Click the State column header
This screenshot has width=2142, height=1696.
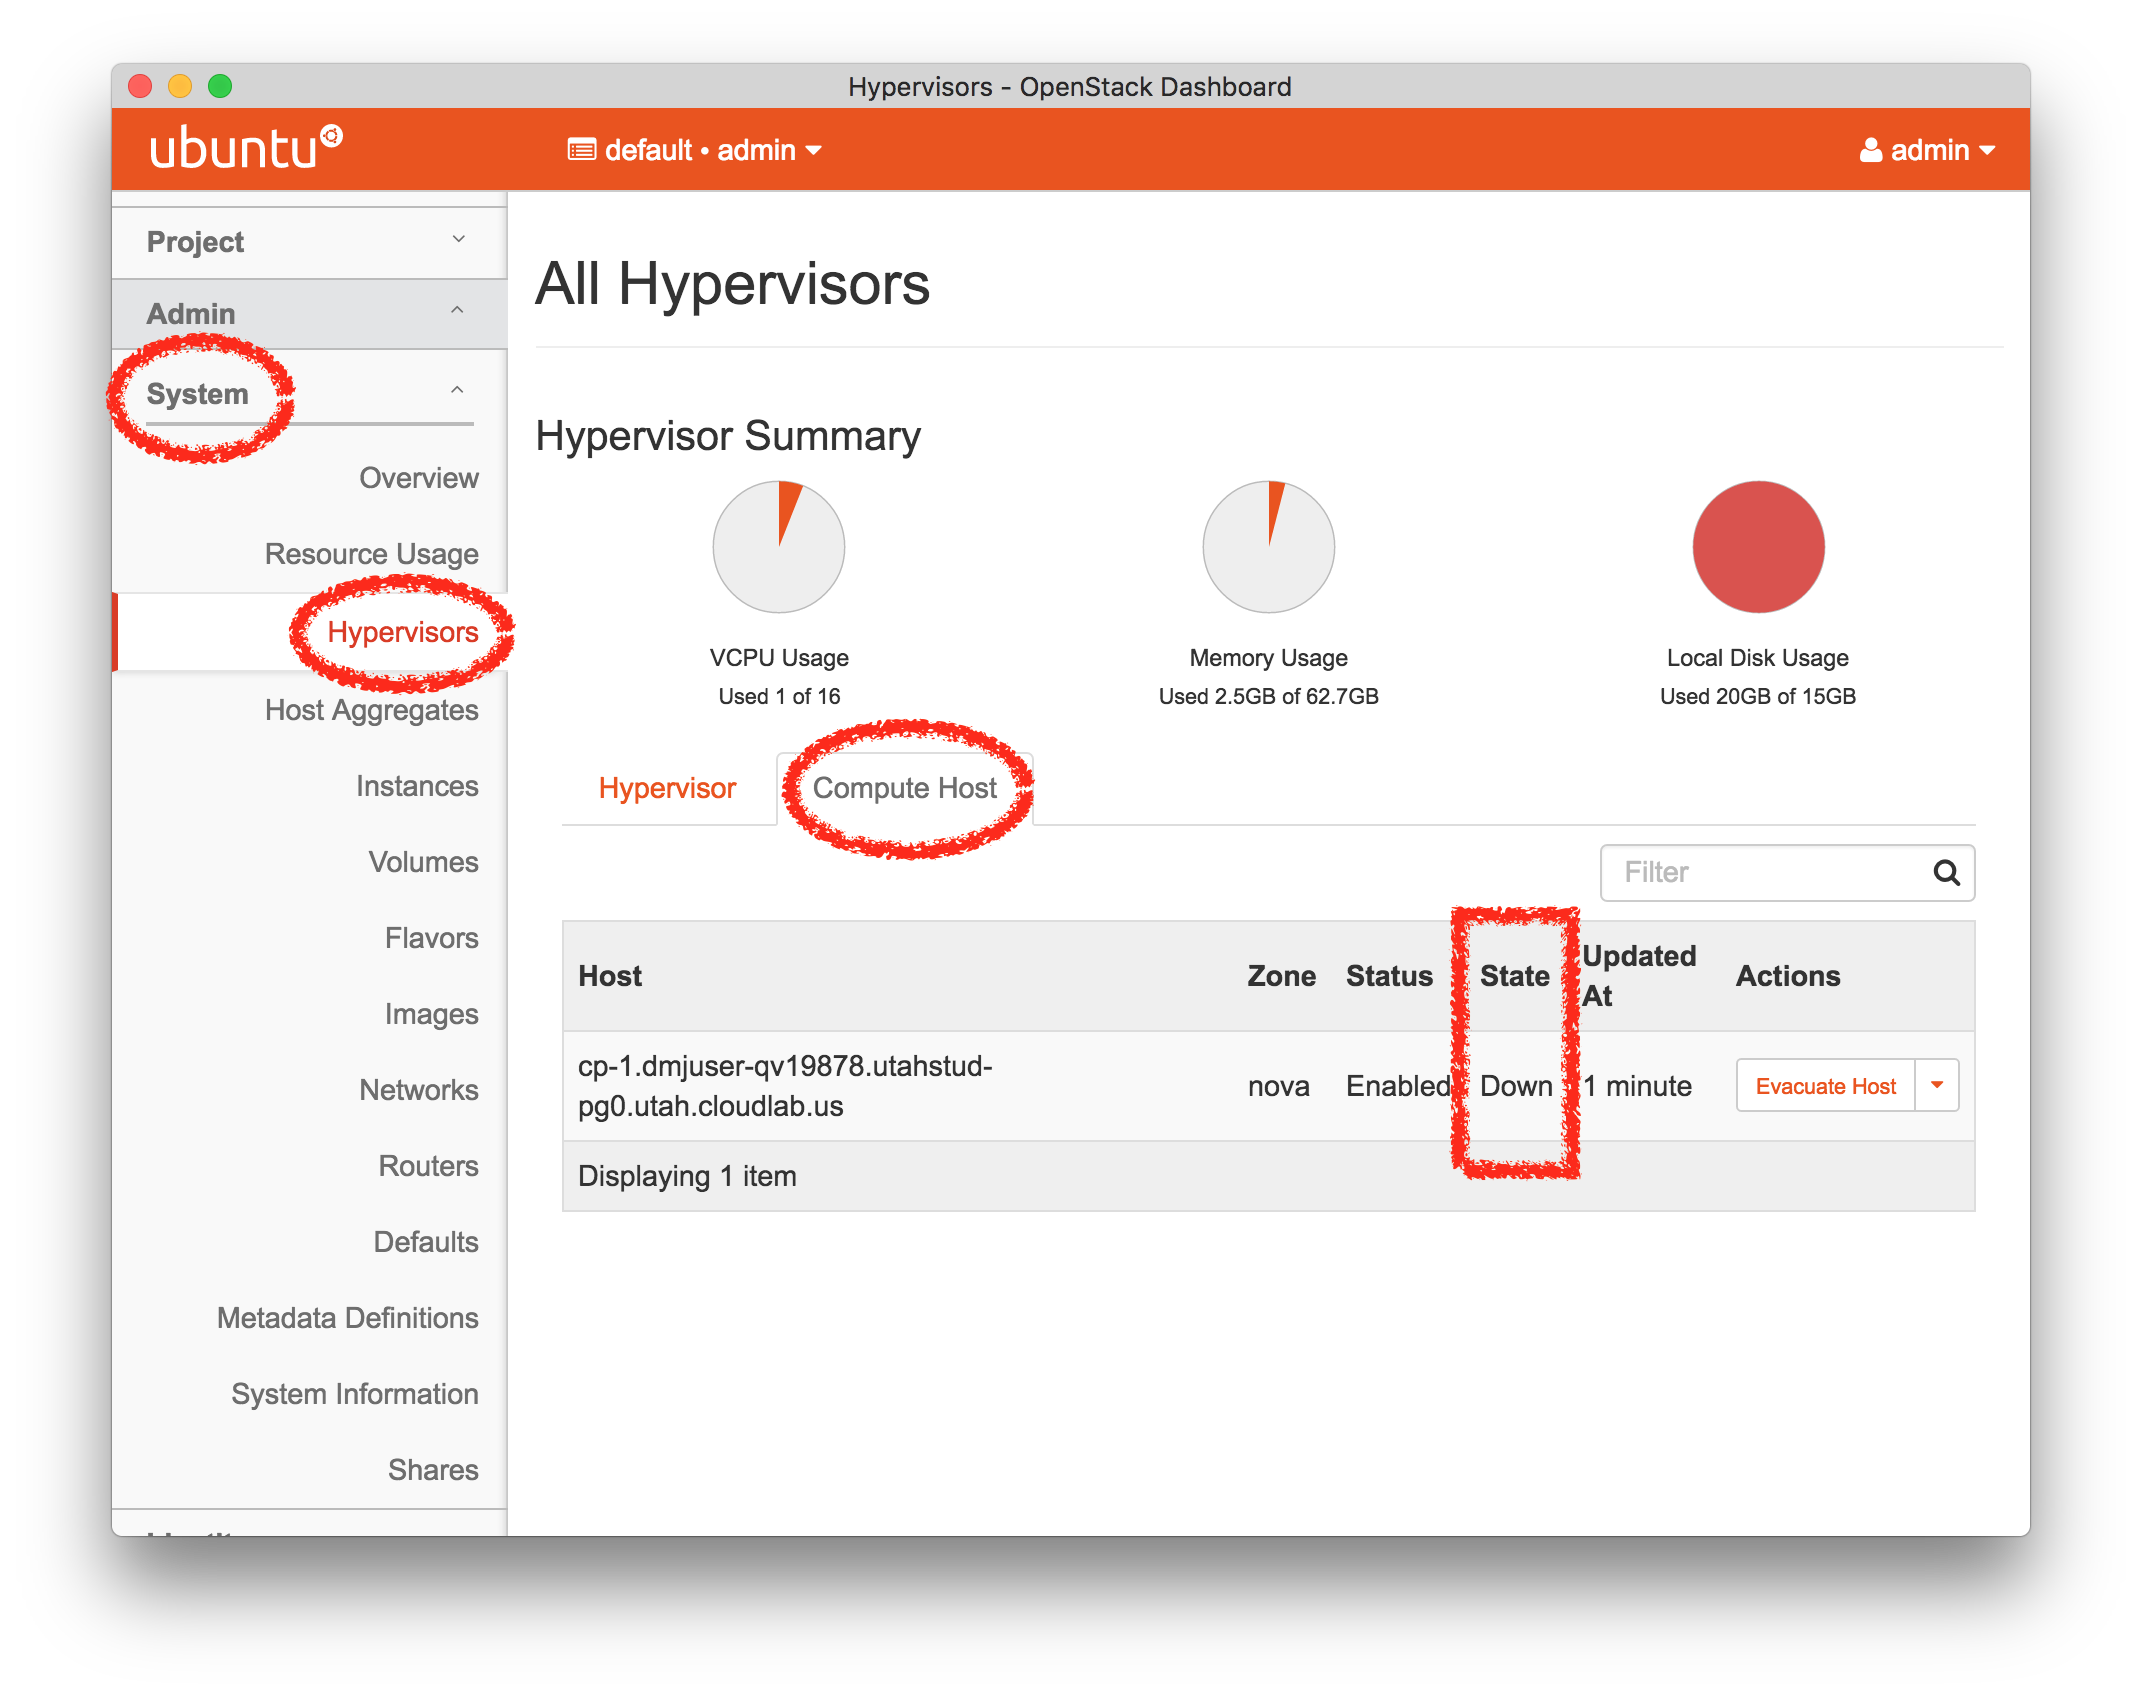(x=1514, y=976)
